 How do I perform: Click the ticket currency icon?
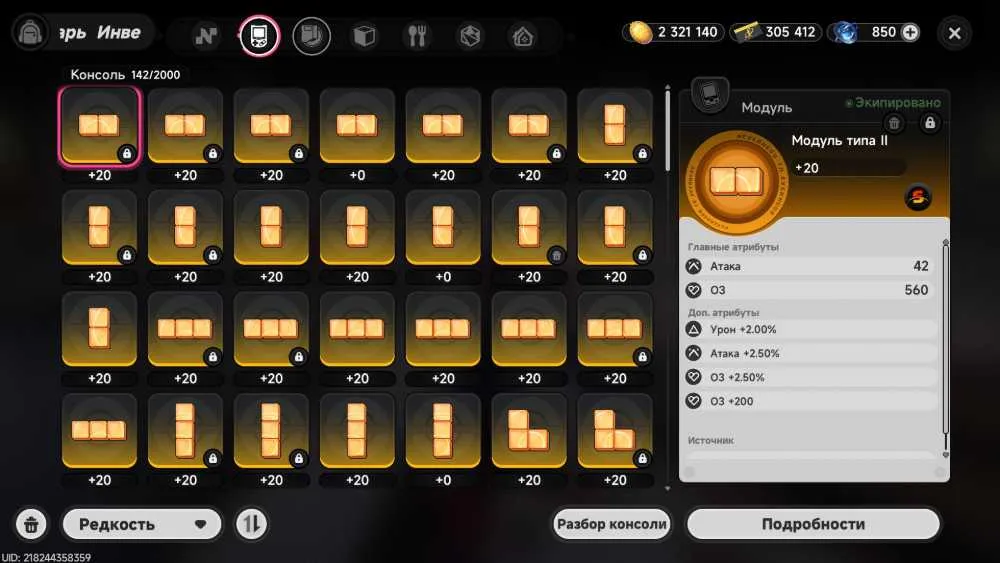click(x=746, y=32)
